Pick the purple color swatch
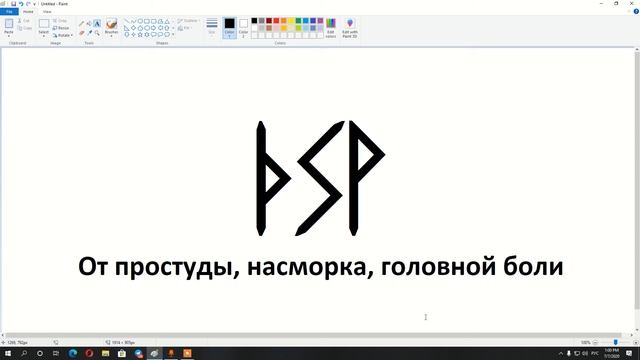Screen dimensions: 640x360 point(320,20)
